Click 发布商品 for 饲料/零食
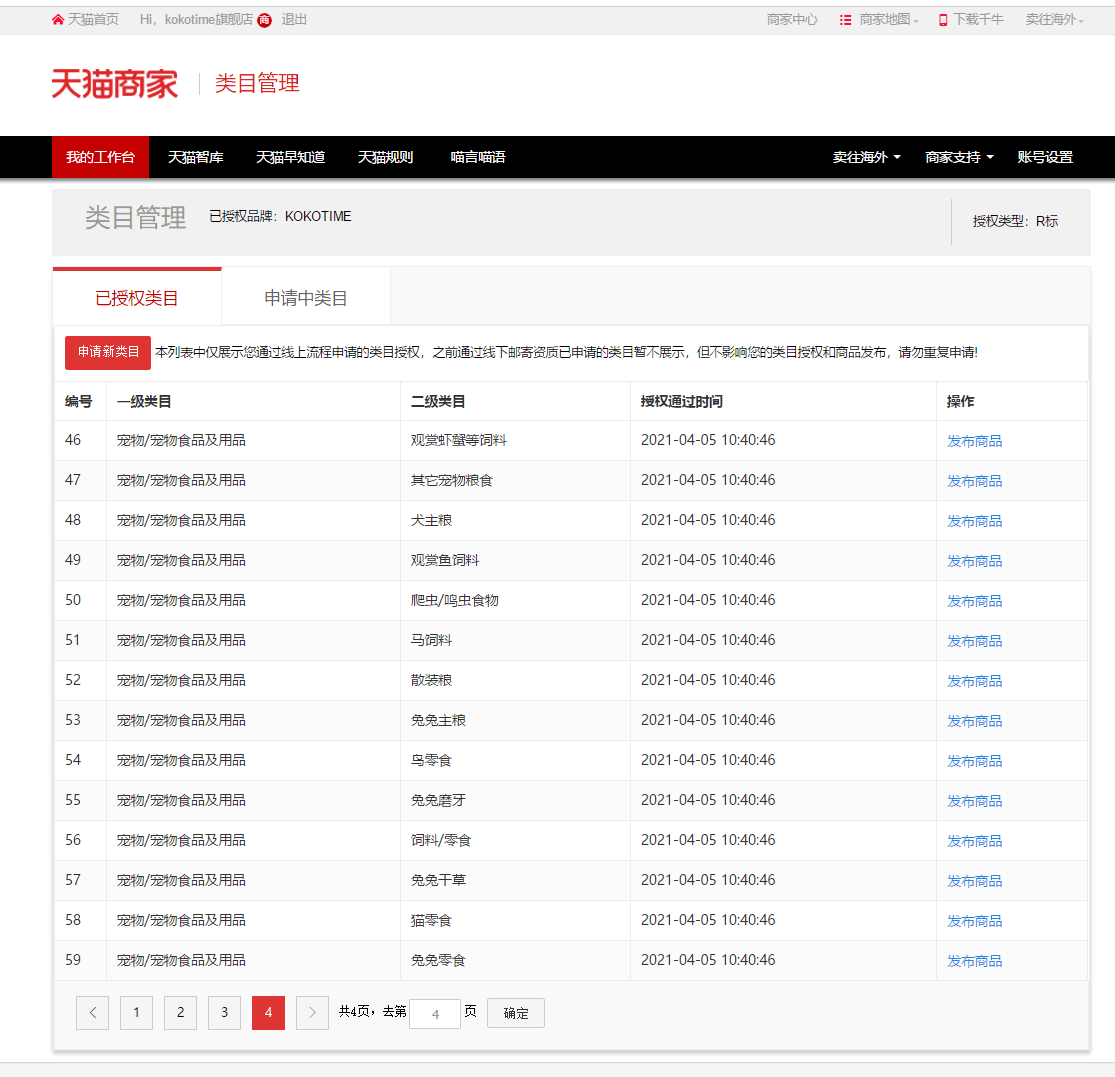The image size is (1115, 1077). [974, 841]
